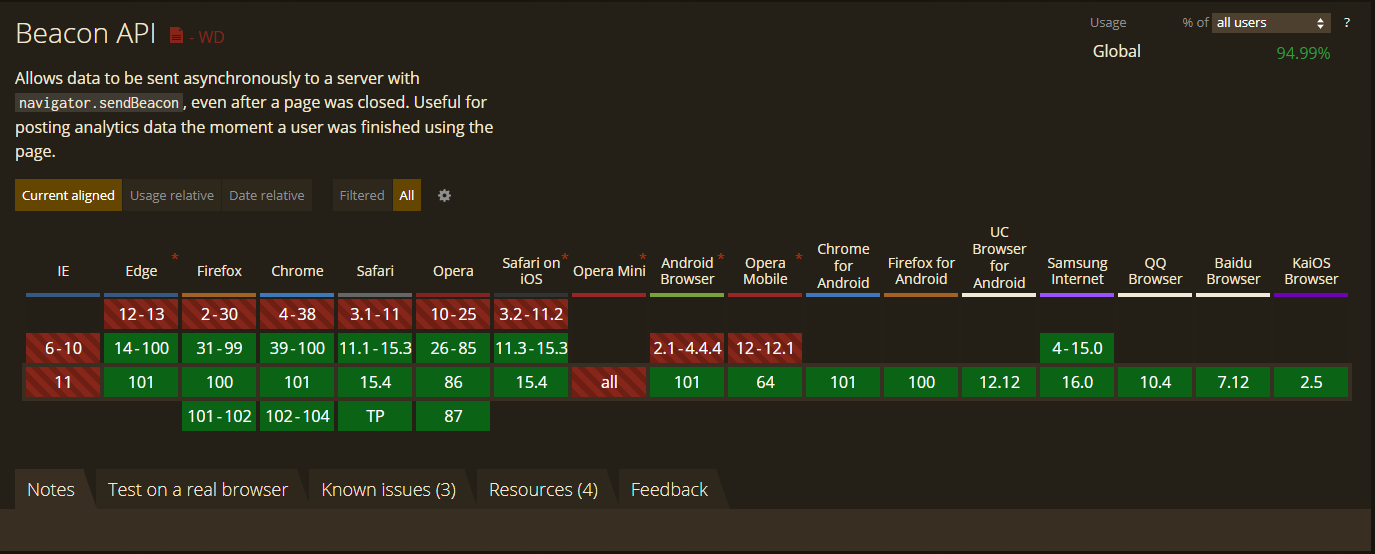
Task: Select Baidu Browser 7.12 cell
Action: click(x=1233, y=382)
